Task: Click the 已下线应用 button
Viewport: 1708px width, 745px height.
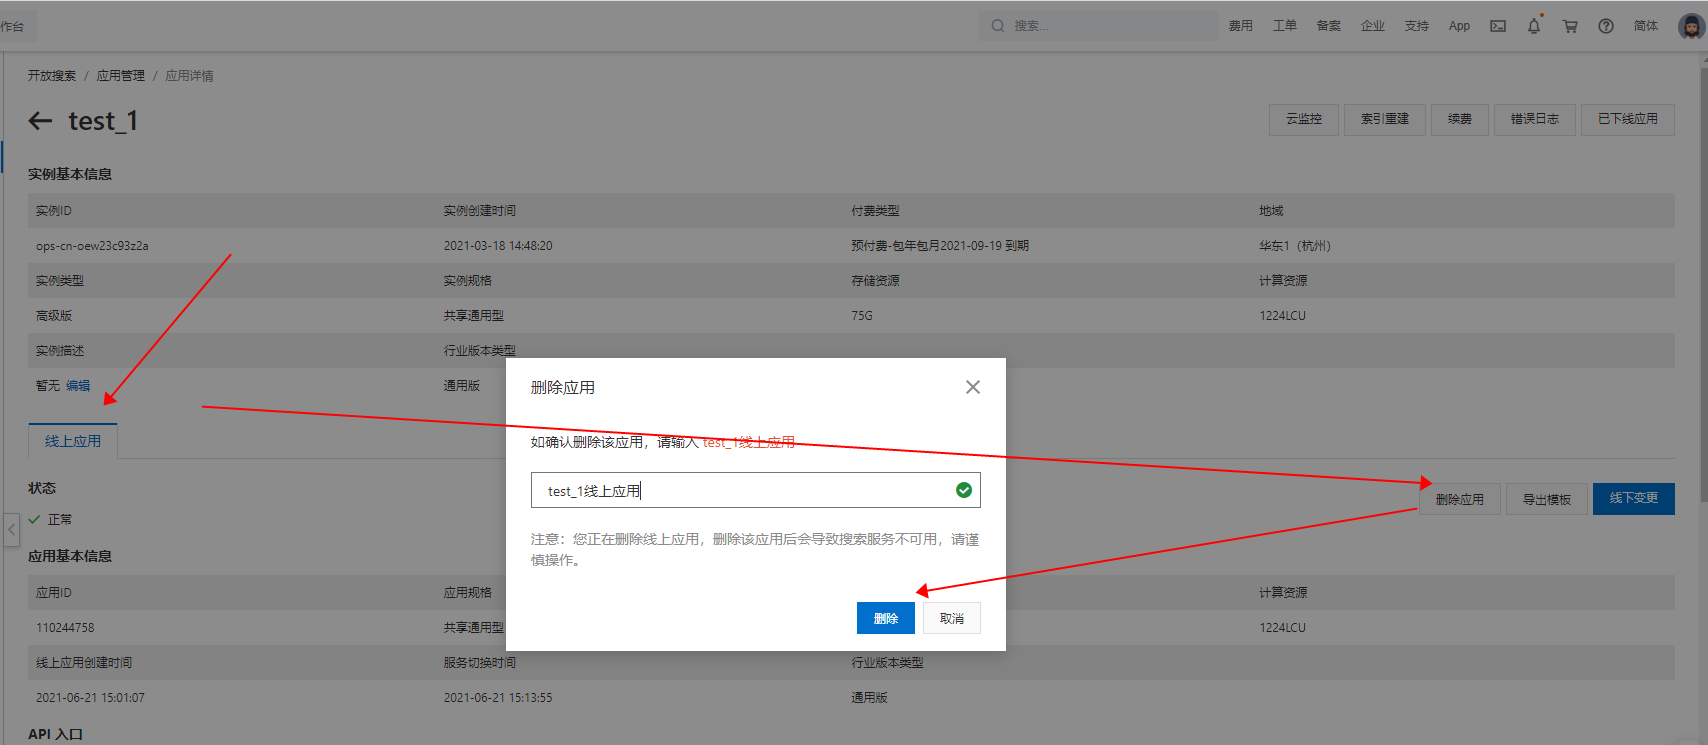Action: pos(1628,119)
